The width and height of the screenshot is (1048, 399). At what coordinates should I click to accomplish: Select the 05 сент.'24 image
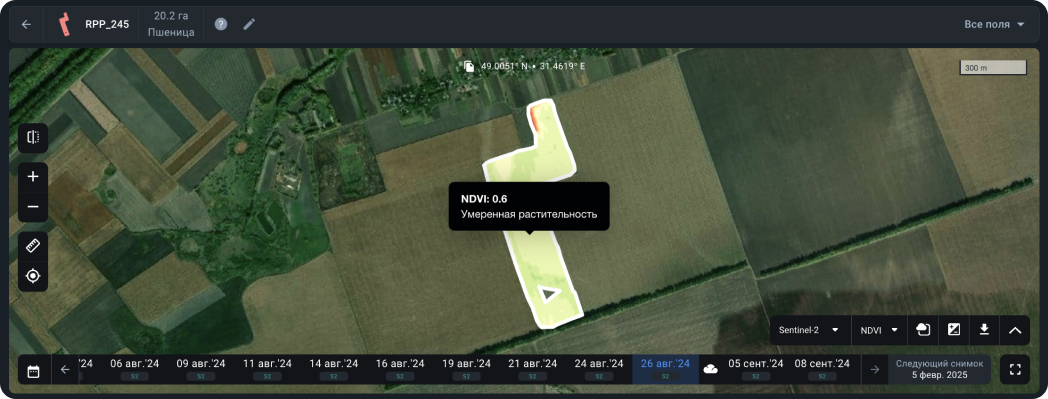click(755, 369)
